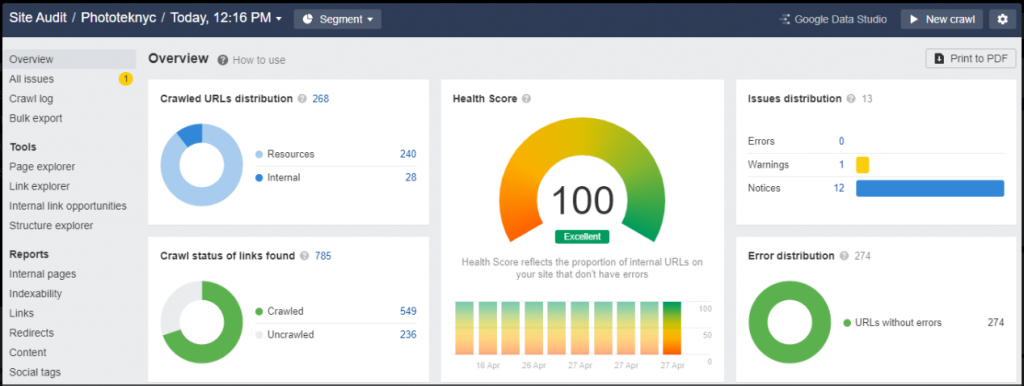
Task: Open Structure explorer tool
Action: (51, 225)
